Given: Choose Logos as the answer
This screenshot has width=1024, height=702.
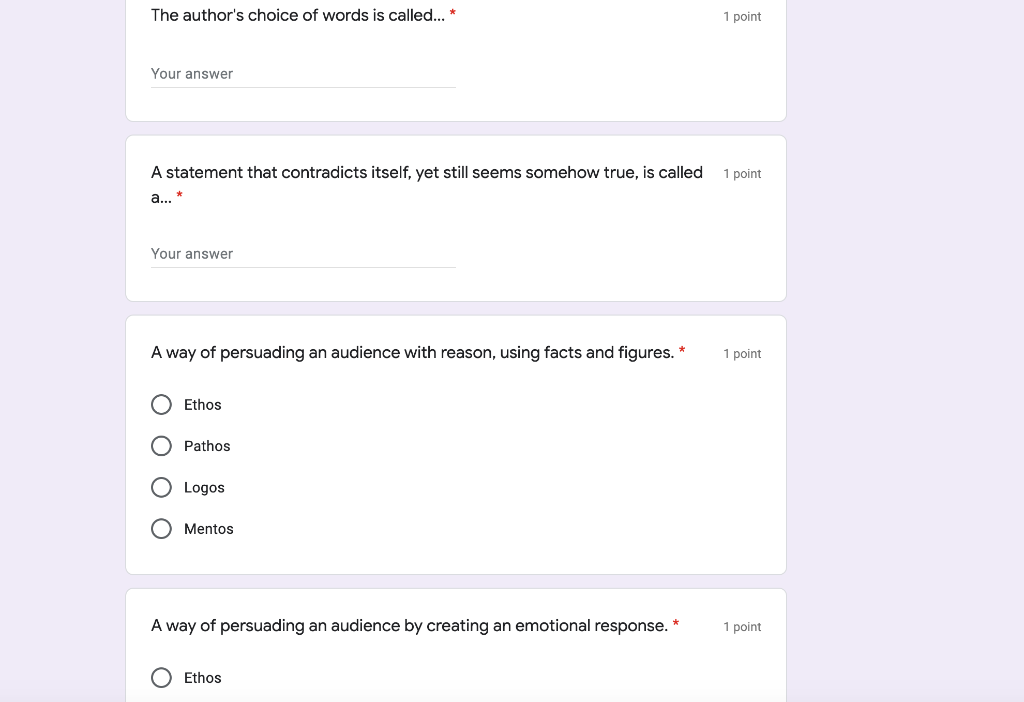Looking at the screenshot, I should 161,487.
